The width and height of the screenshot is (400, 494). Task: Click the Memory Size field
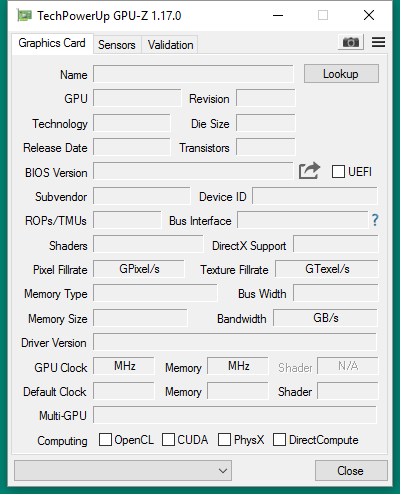pos(140,318)
